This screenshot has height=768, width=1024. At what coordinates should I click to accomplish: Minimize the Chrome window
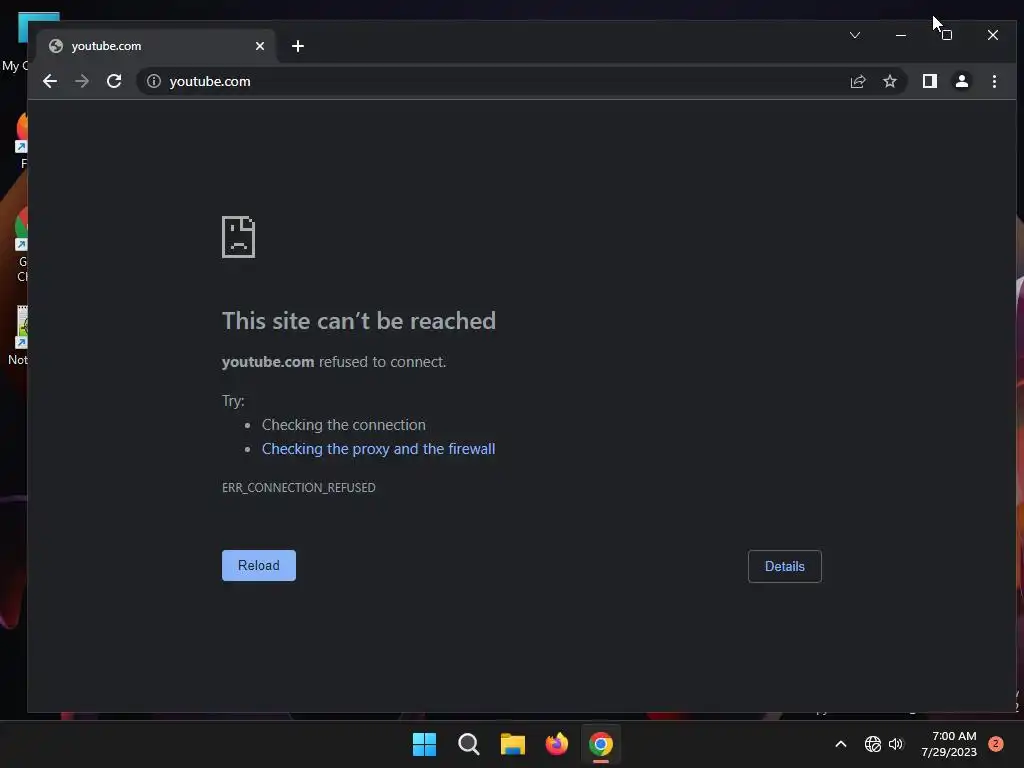coord(901,35)
